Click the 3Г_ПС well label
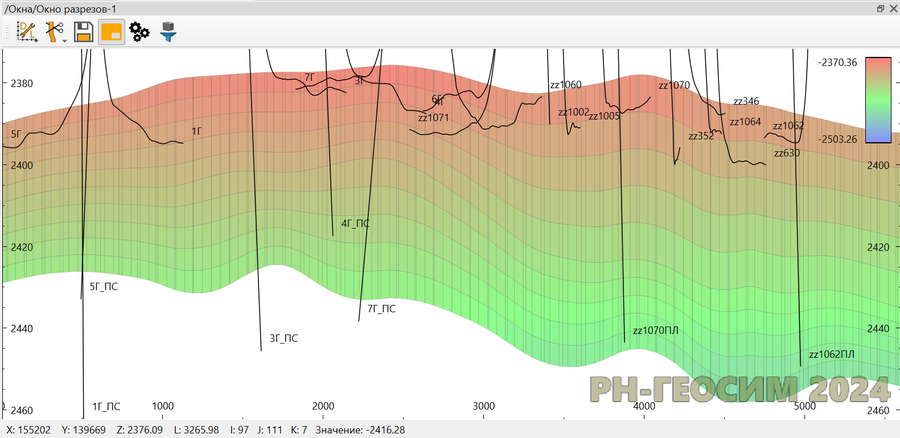900x438 pixels. [283, 339]
